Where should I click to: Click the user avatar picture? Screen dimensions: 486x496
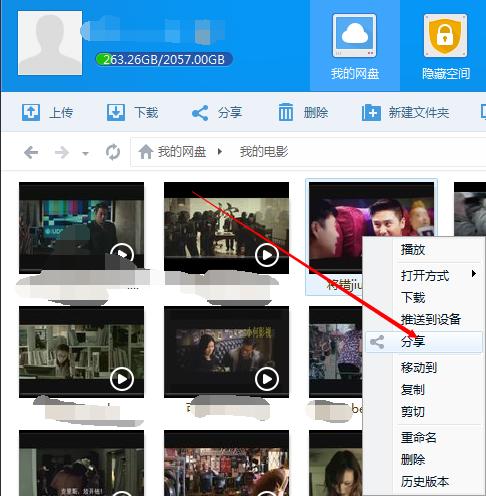click(x=50, y=43)
